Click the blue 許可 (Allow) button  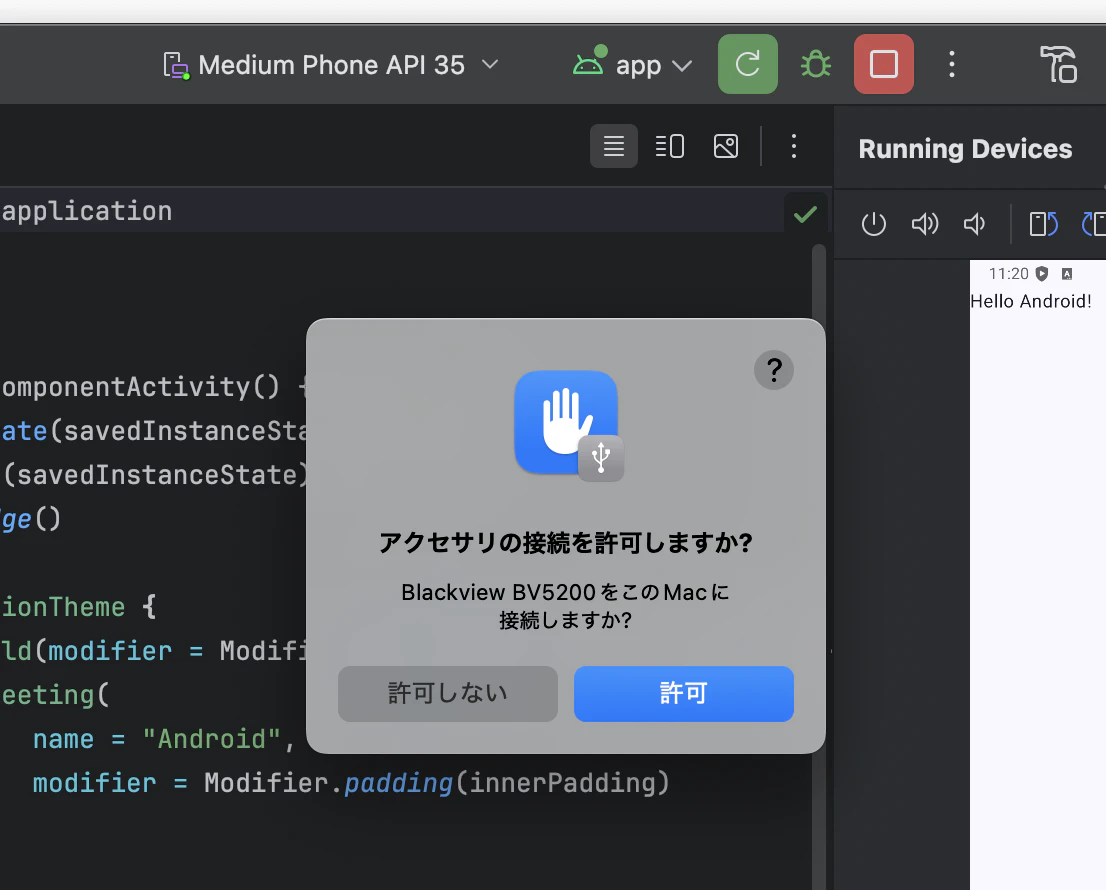point(683,693)
